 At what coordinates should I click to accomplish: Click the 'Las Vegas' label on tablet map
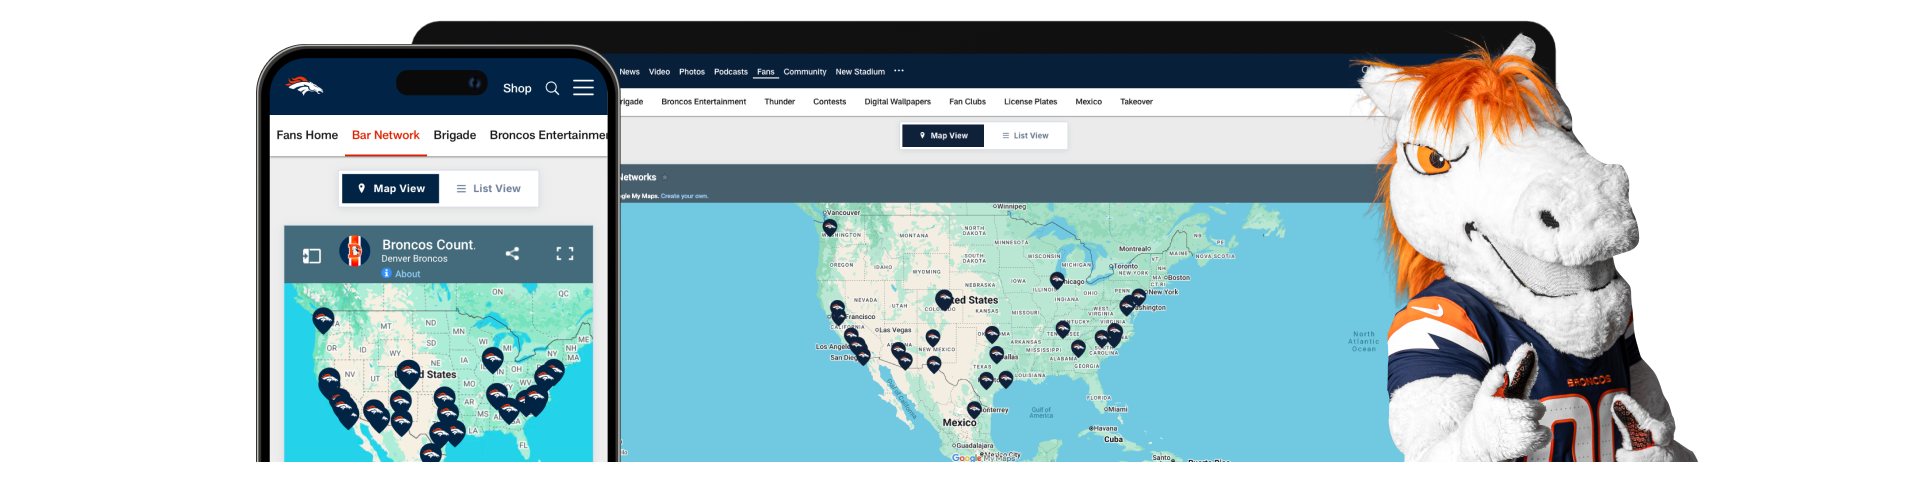point(896,330)
